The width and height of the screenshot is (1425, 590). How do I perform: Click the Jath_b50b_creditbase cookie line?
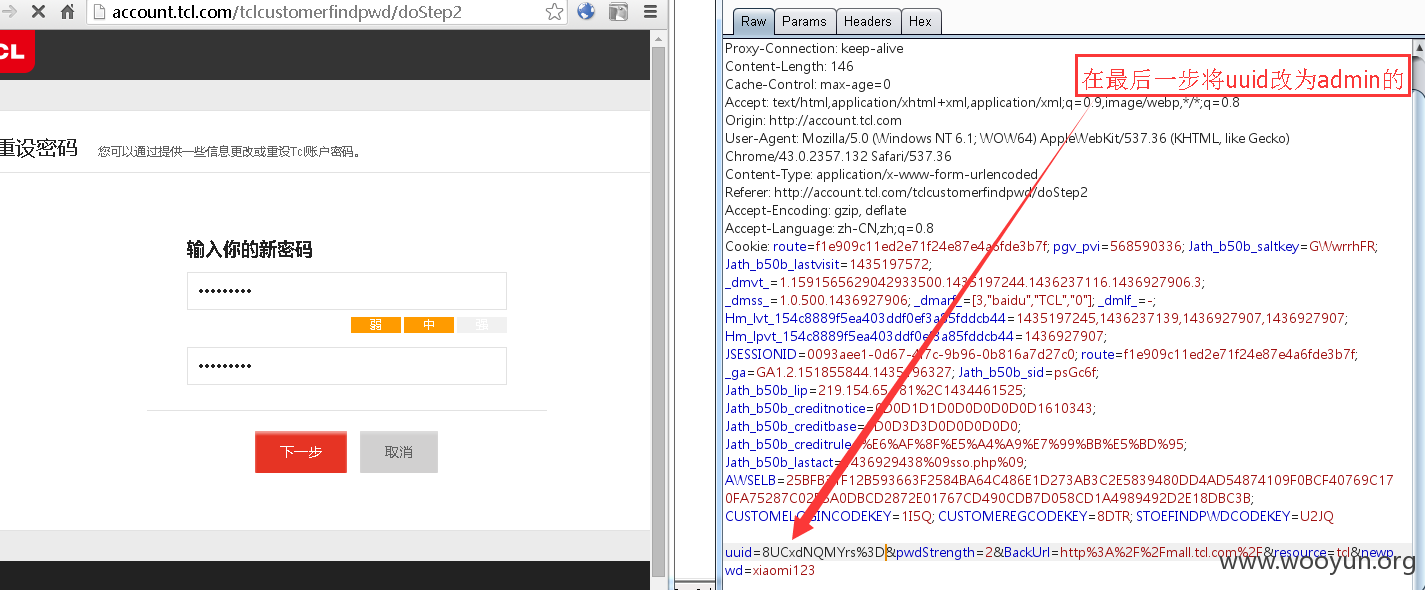pos(872,426)
